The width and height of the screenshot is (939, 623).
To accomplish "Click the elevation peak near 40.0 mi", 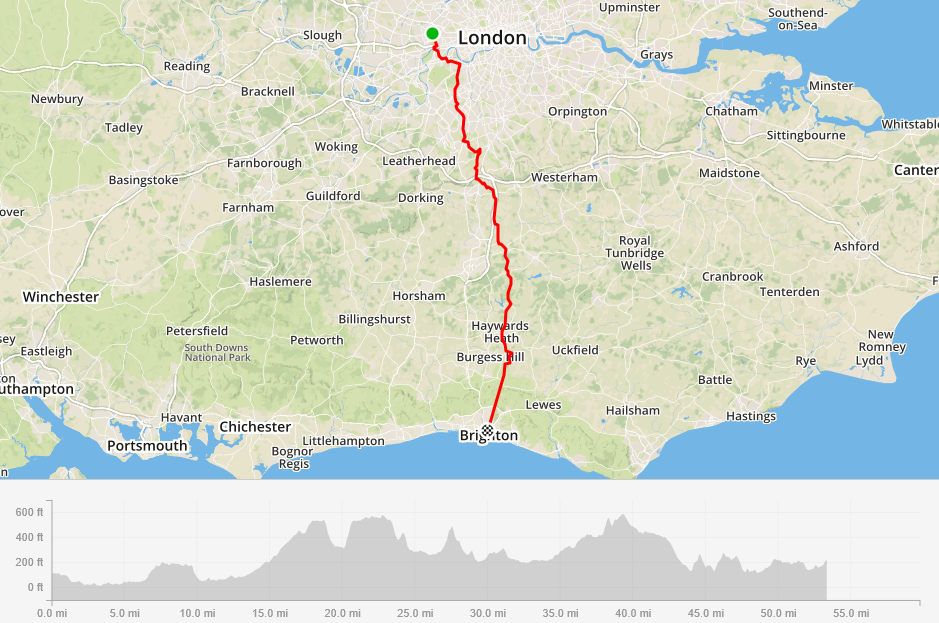I will tap(623, 515).
